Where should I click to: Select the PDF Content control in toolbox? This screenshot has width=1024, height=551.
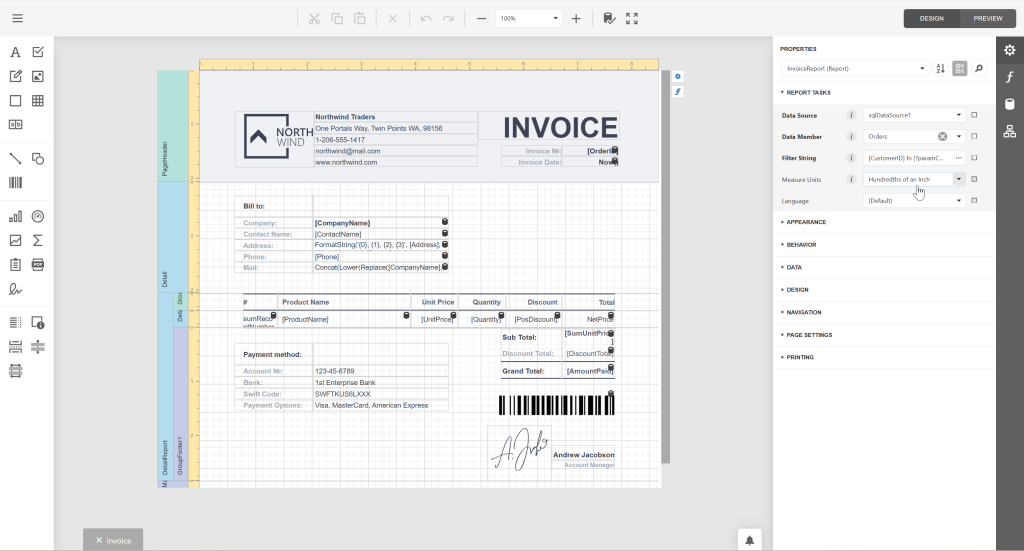(38, 264)
